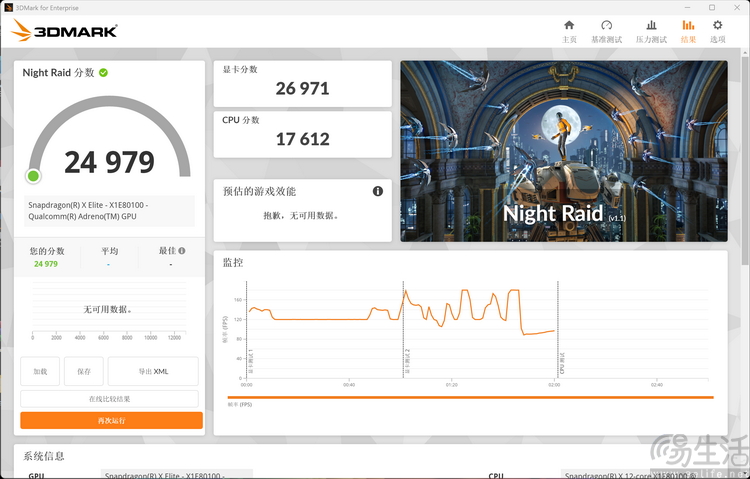Click the CPU score 17 612

coord(302,139)
